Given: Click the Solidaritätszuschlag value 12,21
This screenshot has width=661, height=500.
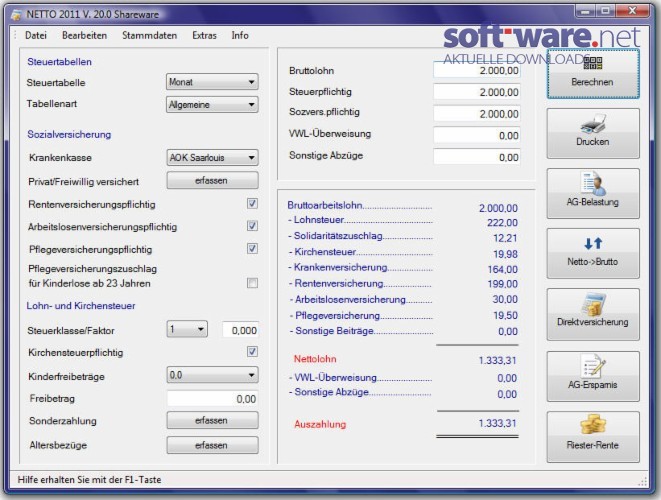Looking at the screenshot, I should (x=505, y=238).
